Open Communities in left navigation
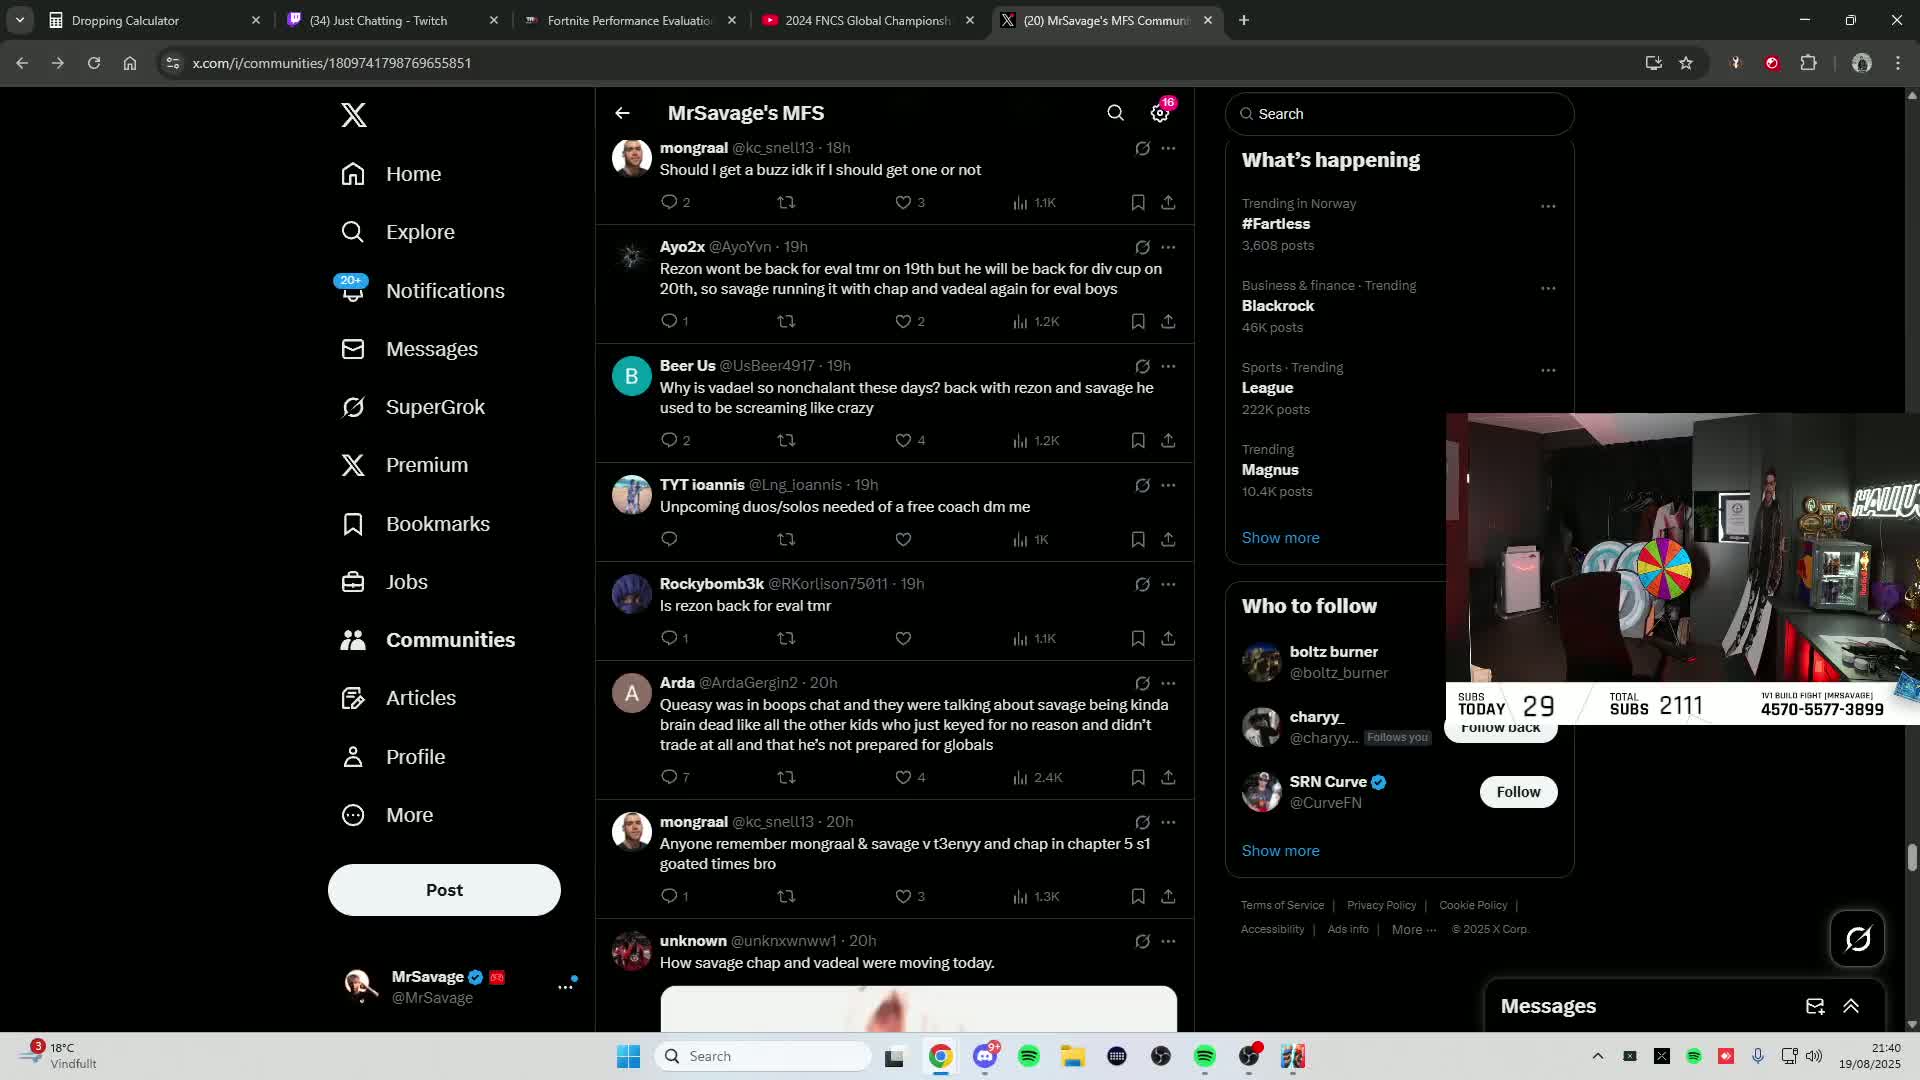Screen dimensions: 1920x1080 450,640
